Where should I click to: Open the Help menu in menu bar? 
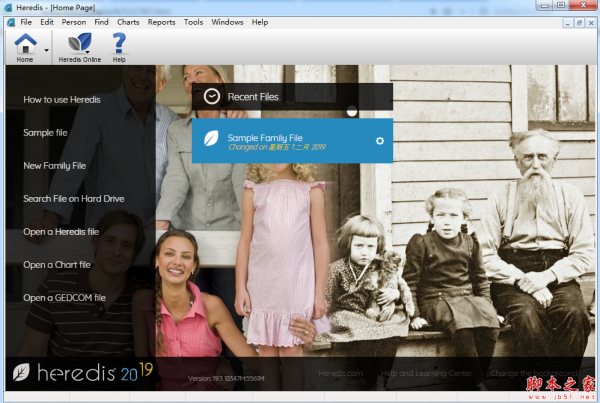coord(260,22)
